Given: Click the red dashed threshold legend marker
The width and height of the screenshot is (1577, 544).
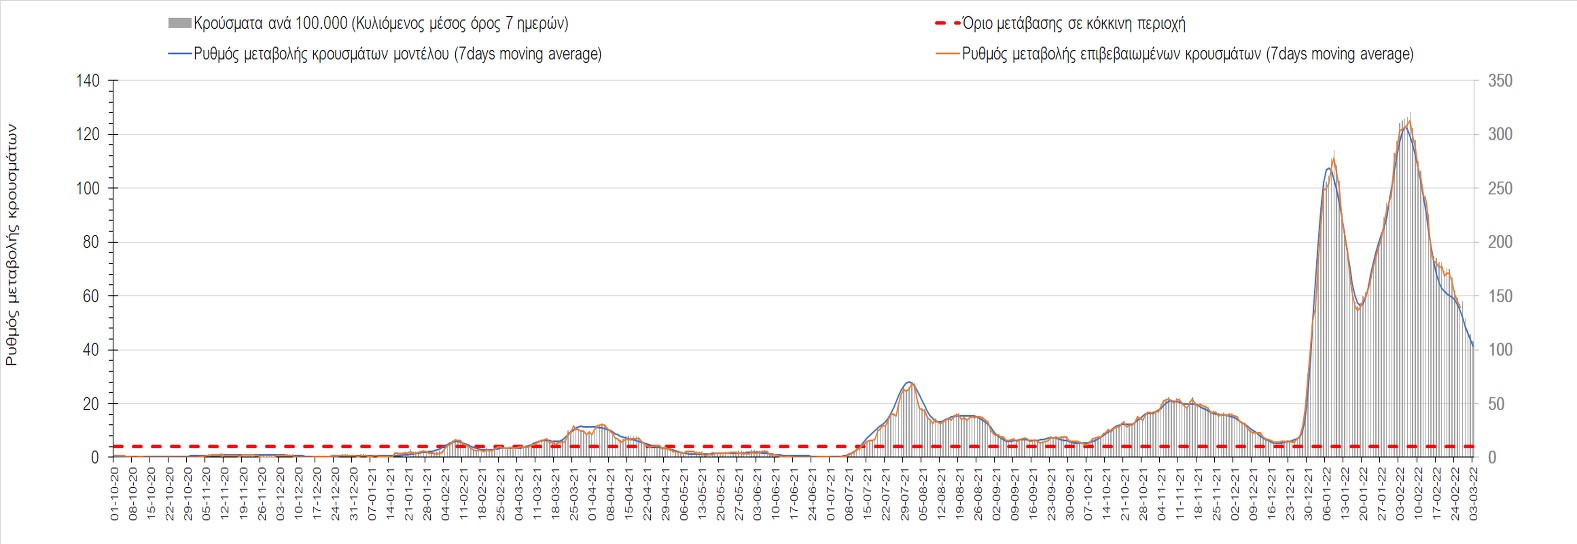Looking at the screenshot, I should pos(947,23).
